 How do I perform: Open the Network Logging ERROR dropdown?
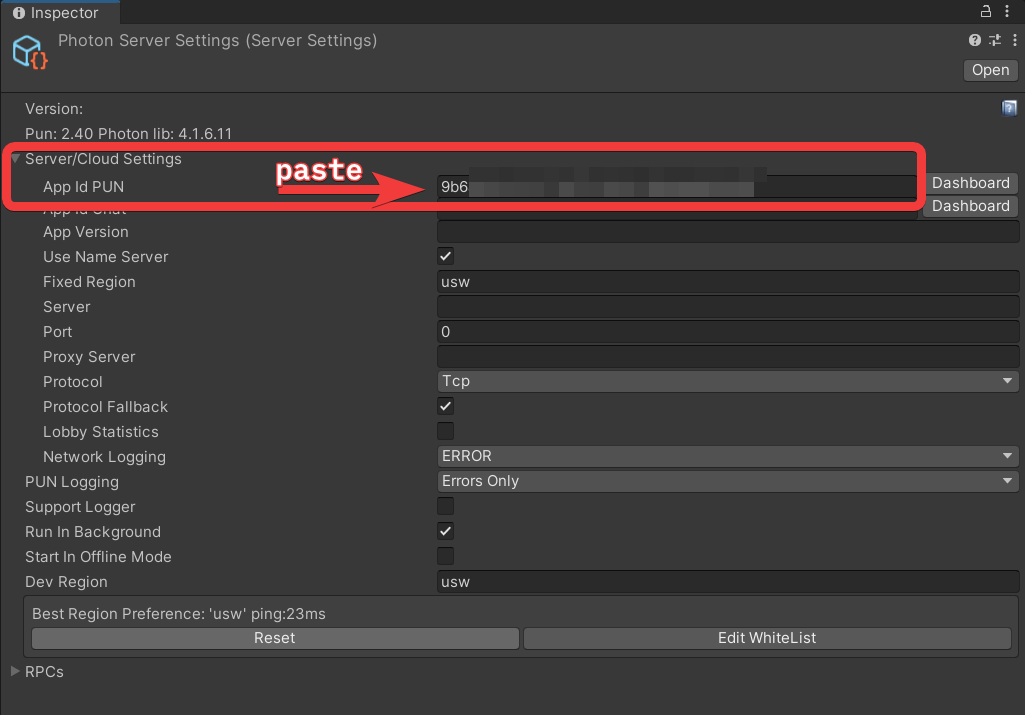(728, 456)
